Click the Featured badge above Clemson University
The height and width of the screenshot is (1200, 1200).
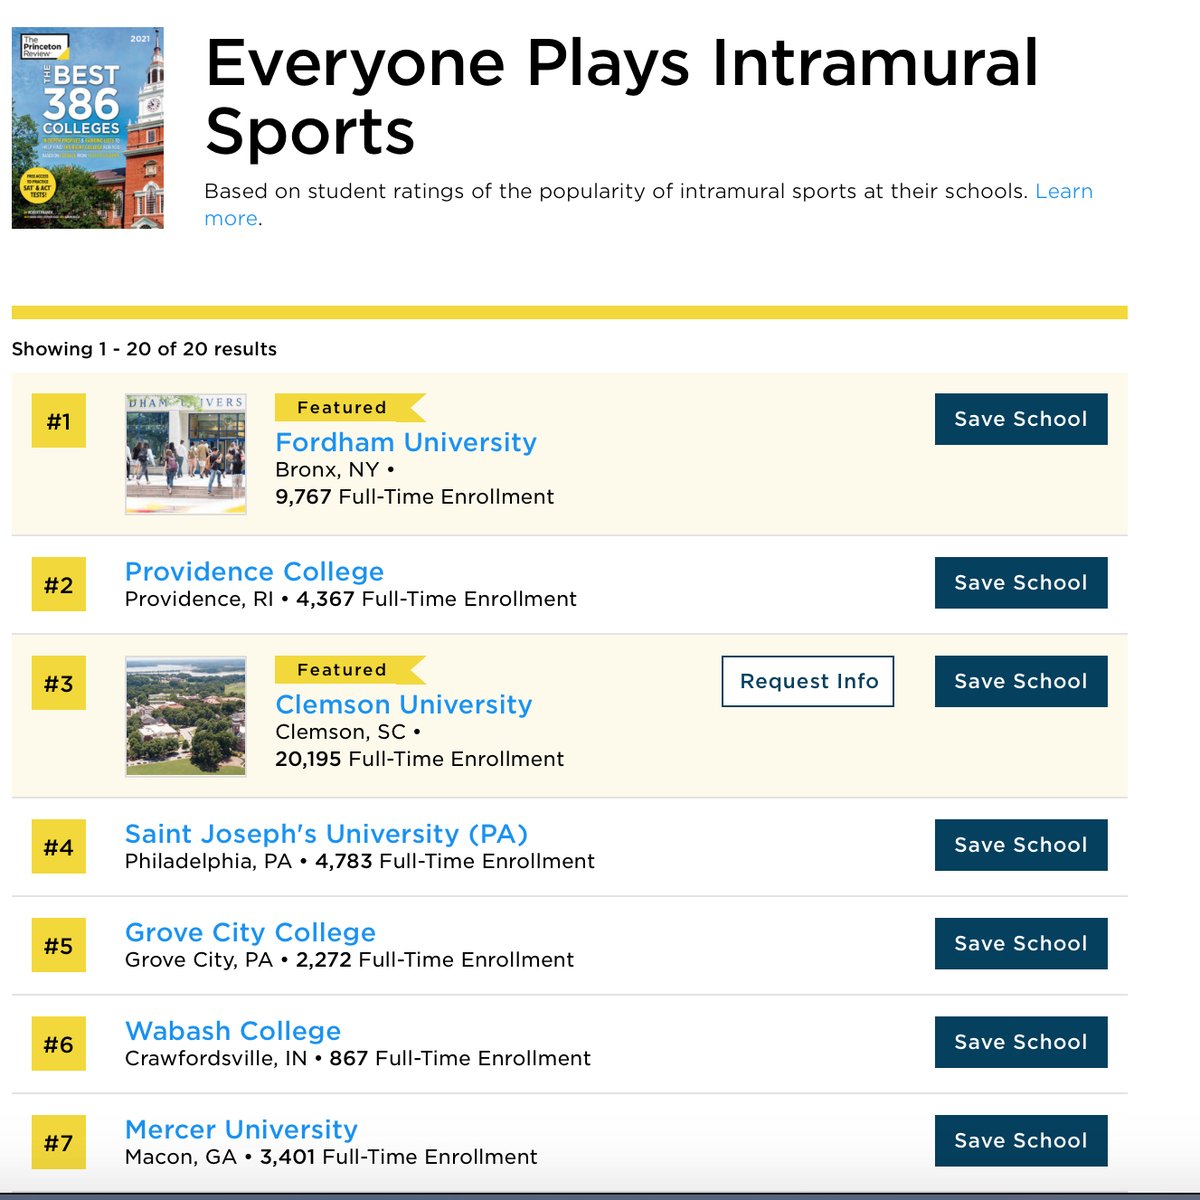coord(350,670)
